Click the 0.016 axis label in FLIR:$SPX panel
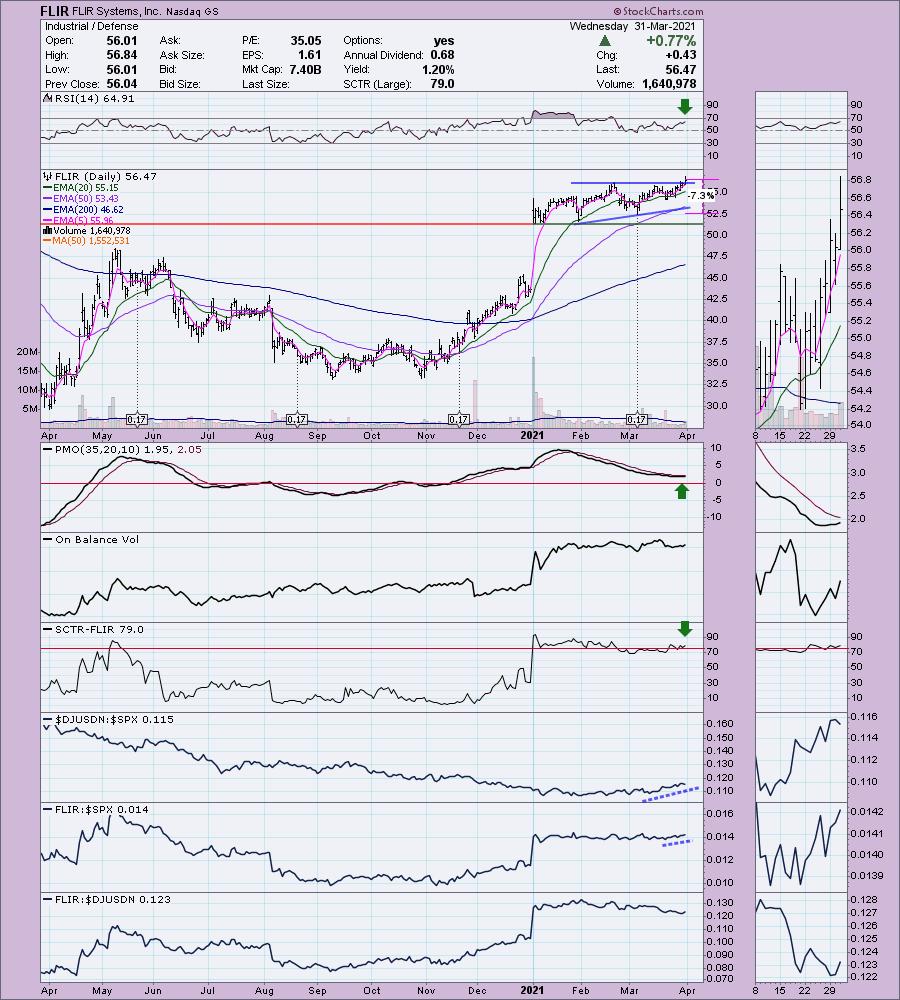The width and height of the screenshot is (900, 1000). (720, 813)
